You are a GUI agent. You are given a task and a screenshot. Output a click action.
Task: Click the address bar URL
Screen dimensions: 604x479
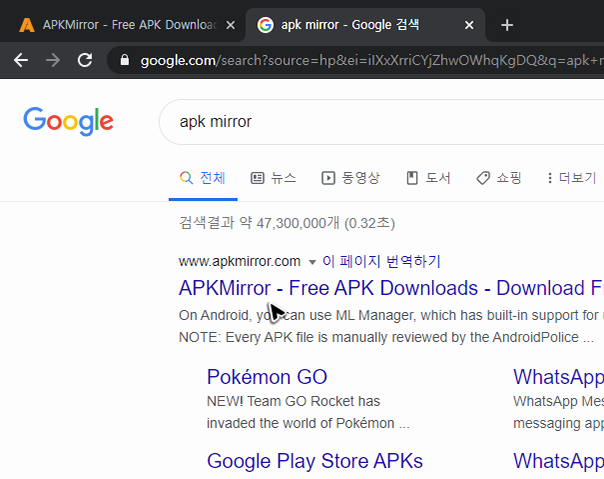[x=372, y=61]
